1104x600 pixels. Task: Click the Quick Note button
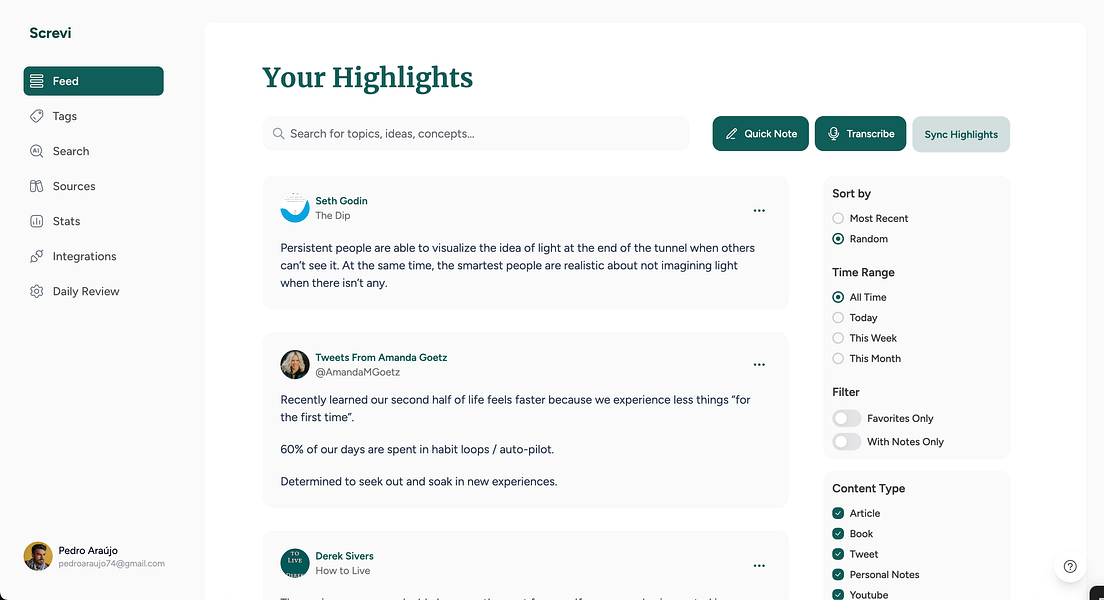760,134
